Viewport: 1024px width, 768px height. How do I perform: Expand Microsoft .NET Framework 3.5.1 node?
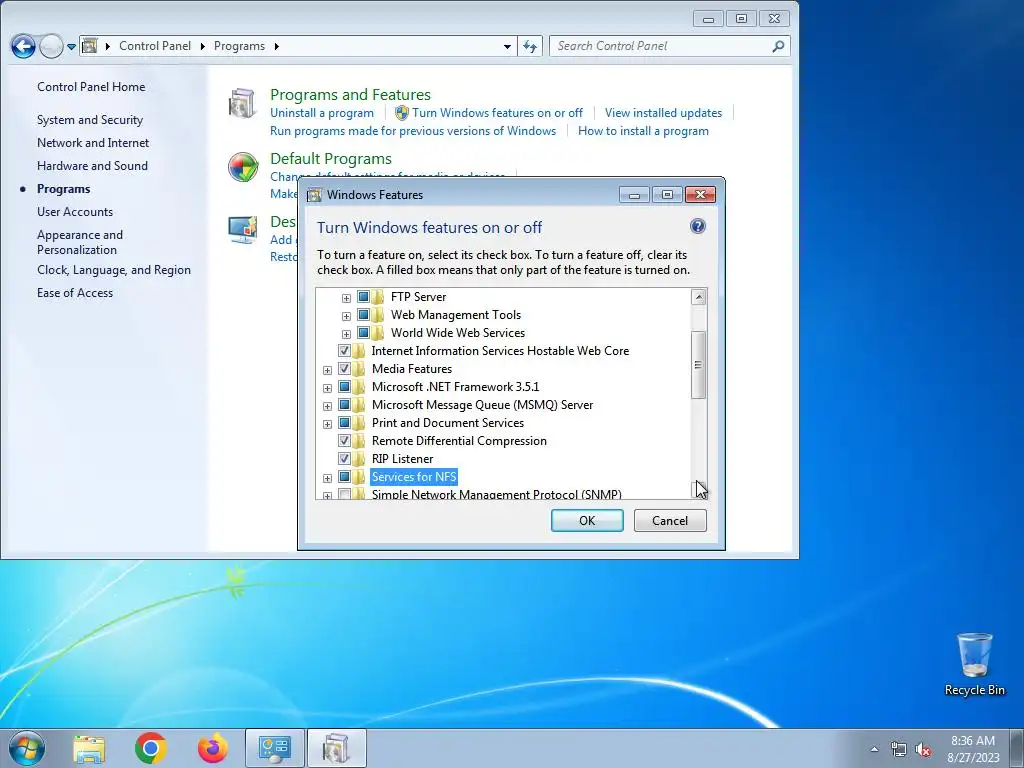[327, 388]
